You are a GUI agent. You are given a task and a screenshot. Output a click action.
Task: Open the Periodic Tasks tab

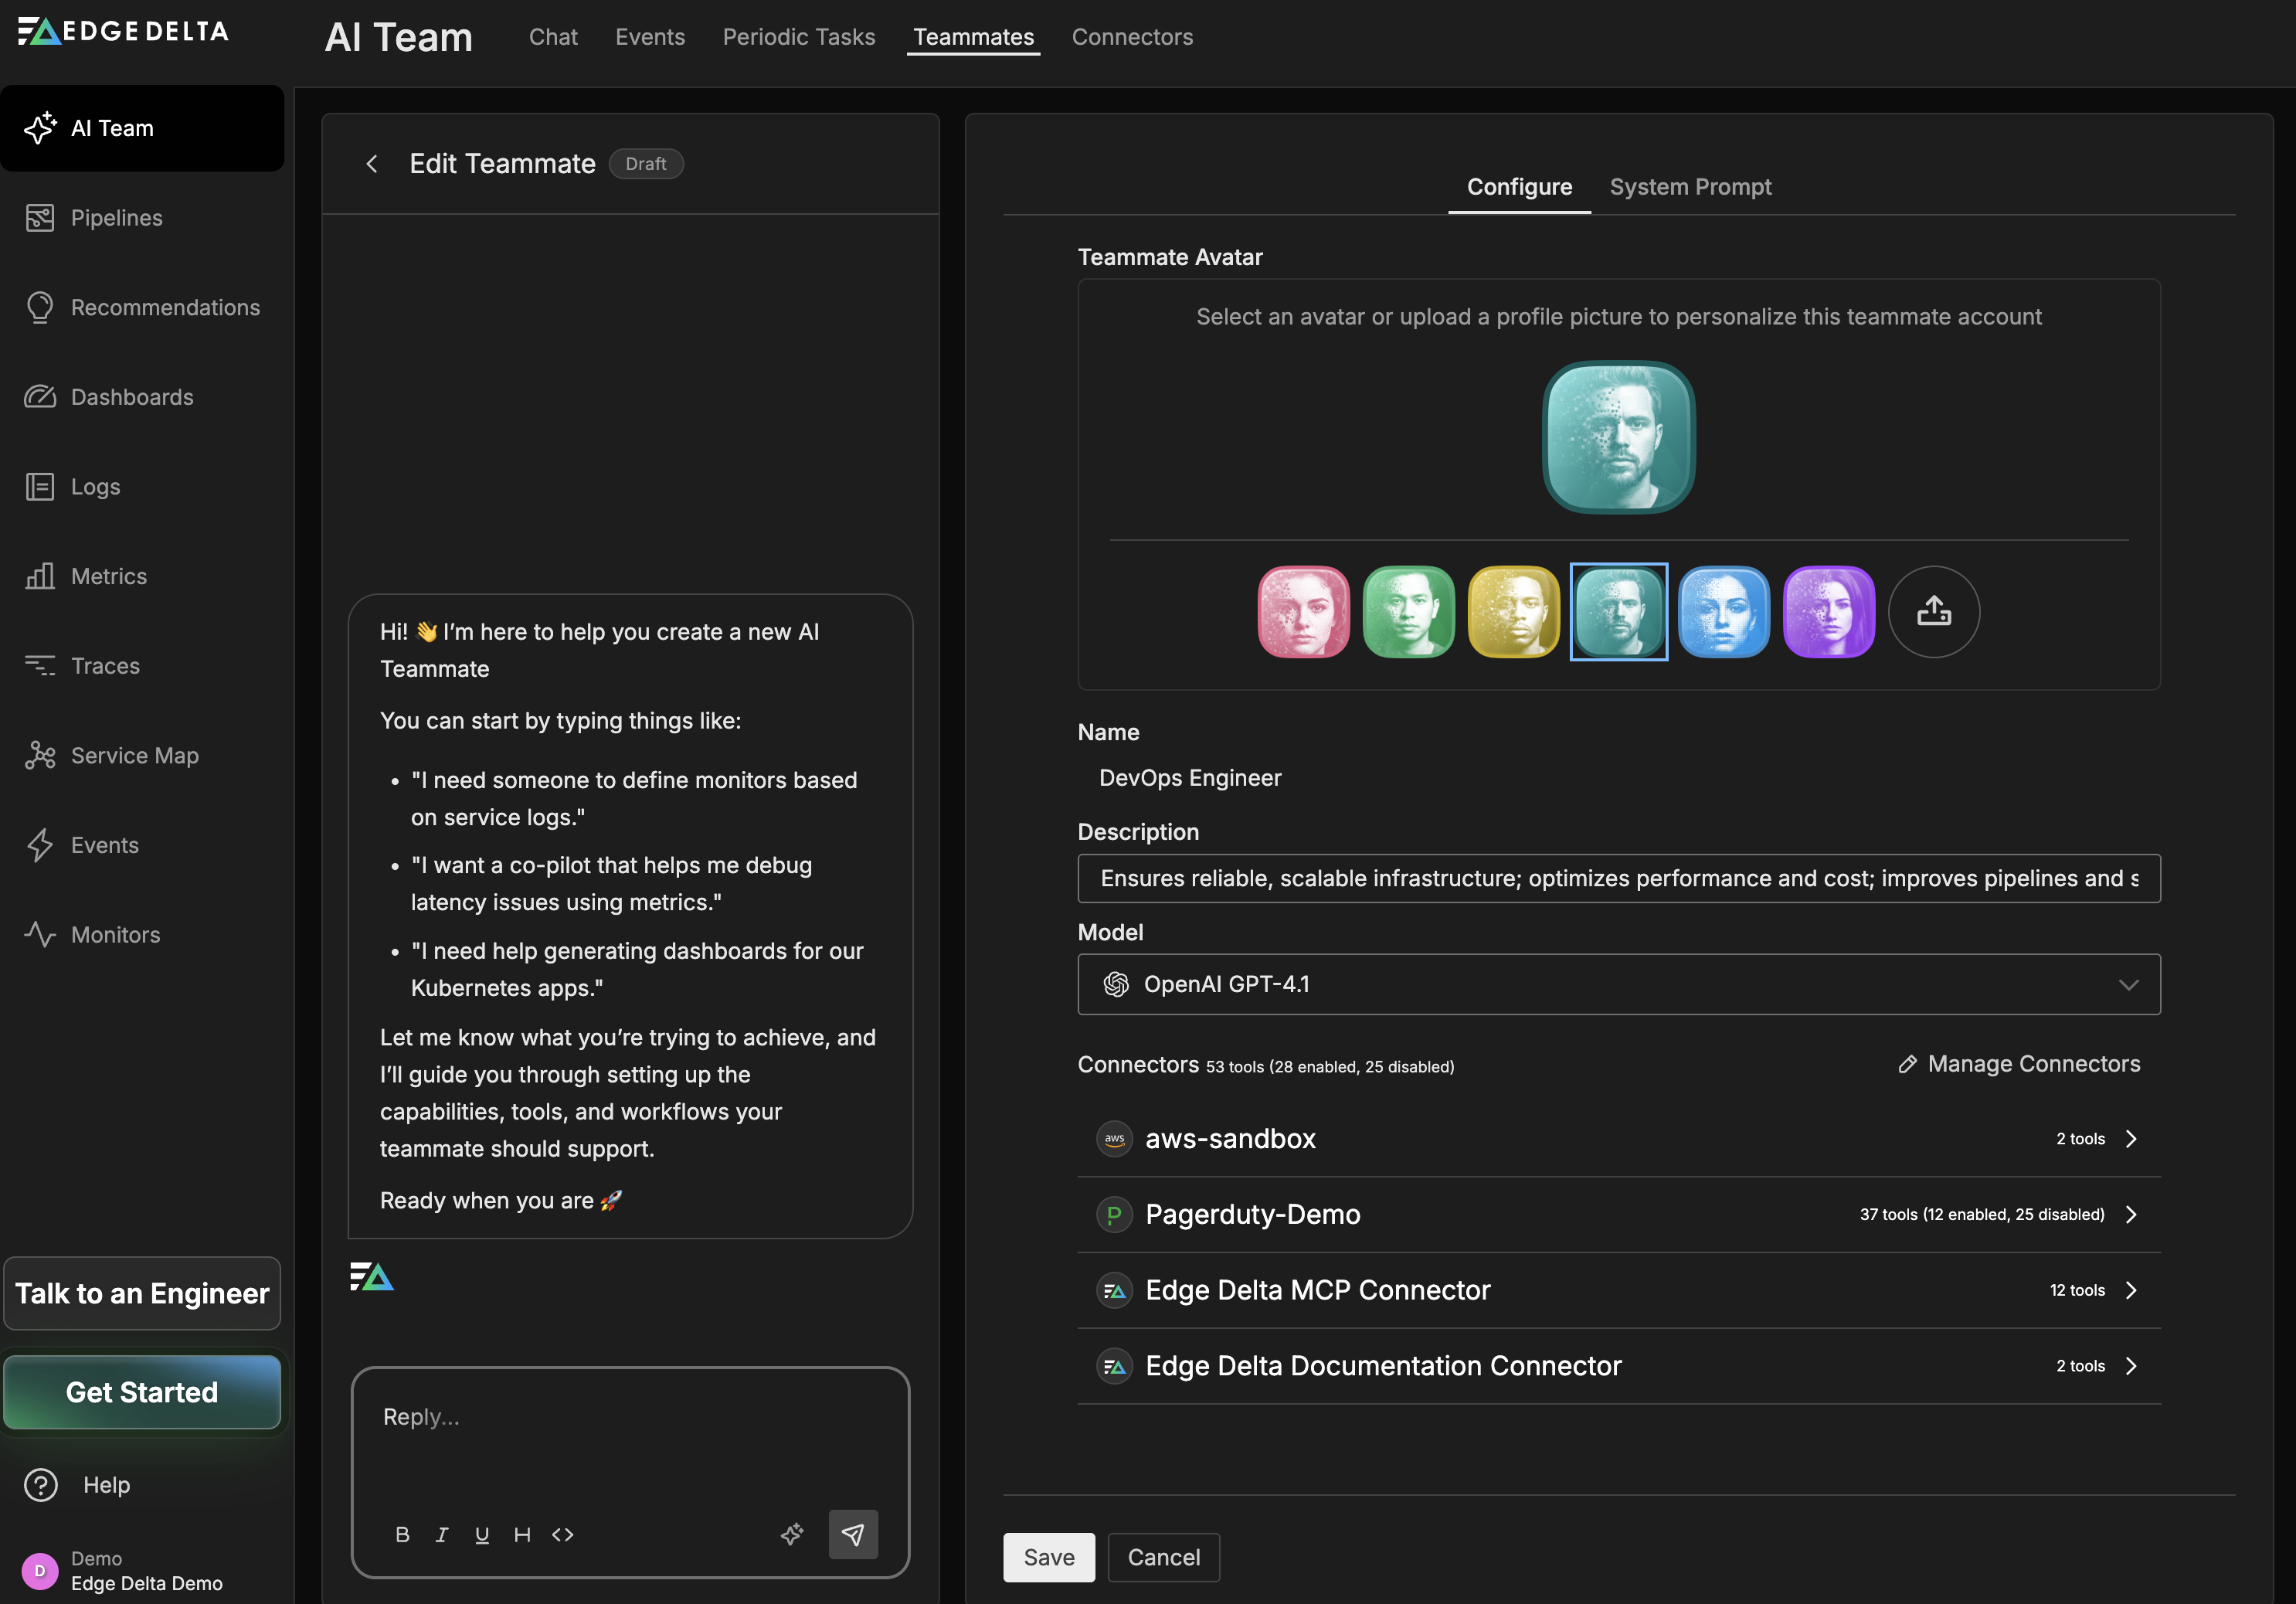pyautogui.click(x=798, y=37)
